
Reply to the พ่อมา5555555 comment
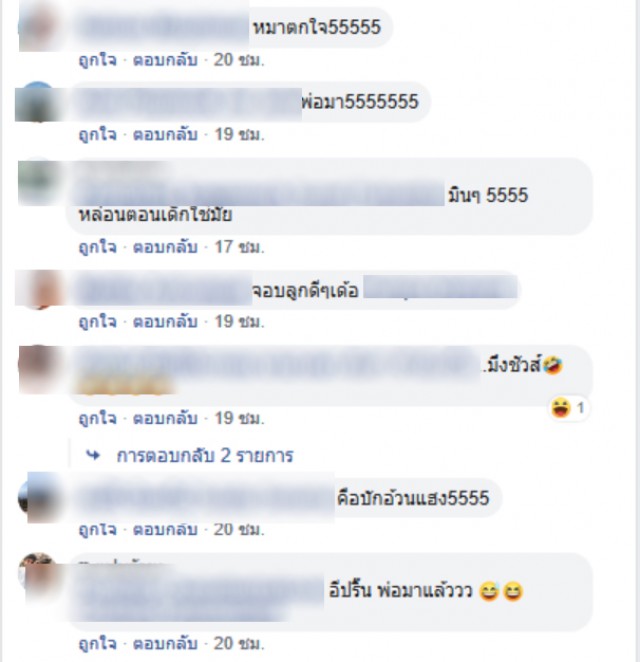165,135
